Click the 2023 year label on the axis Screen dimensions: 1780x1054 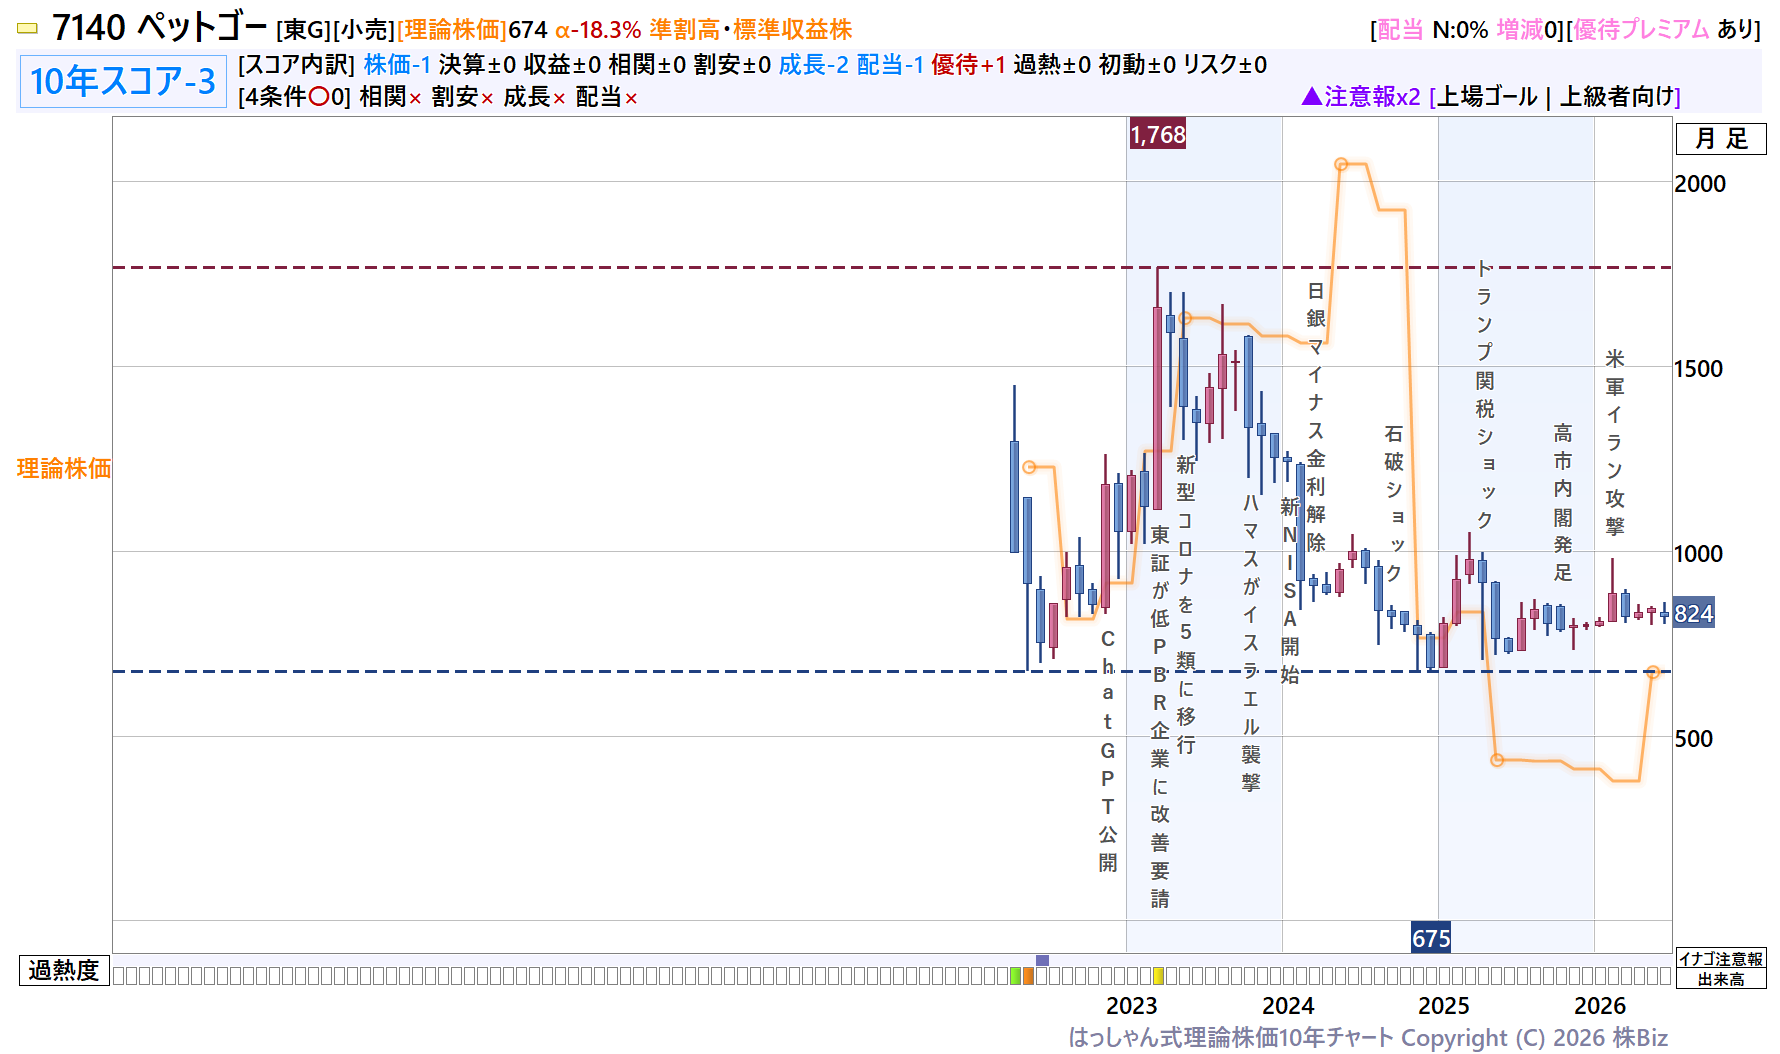(1132, 1005)
